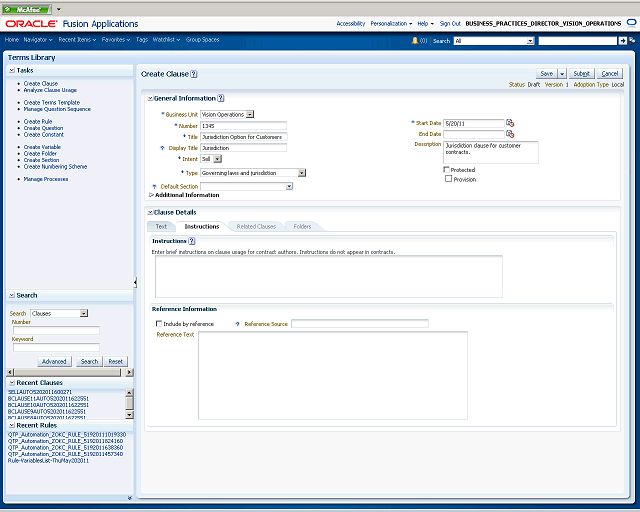
Task: Click the Sign Out link
Action: [450, 24]
